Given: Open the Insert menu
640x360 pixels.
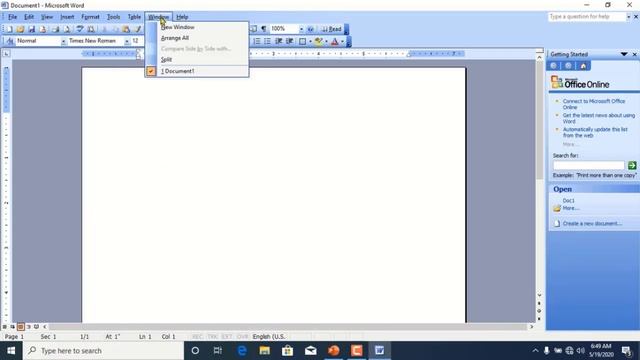Looking at the screenshot, I should [67, 17].
